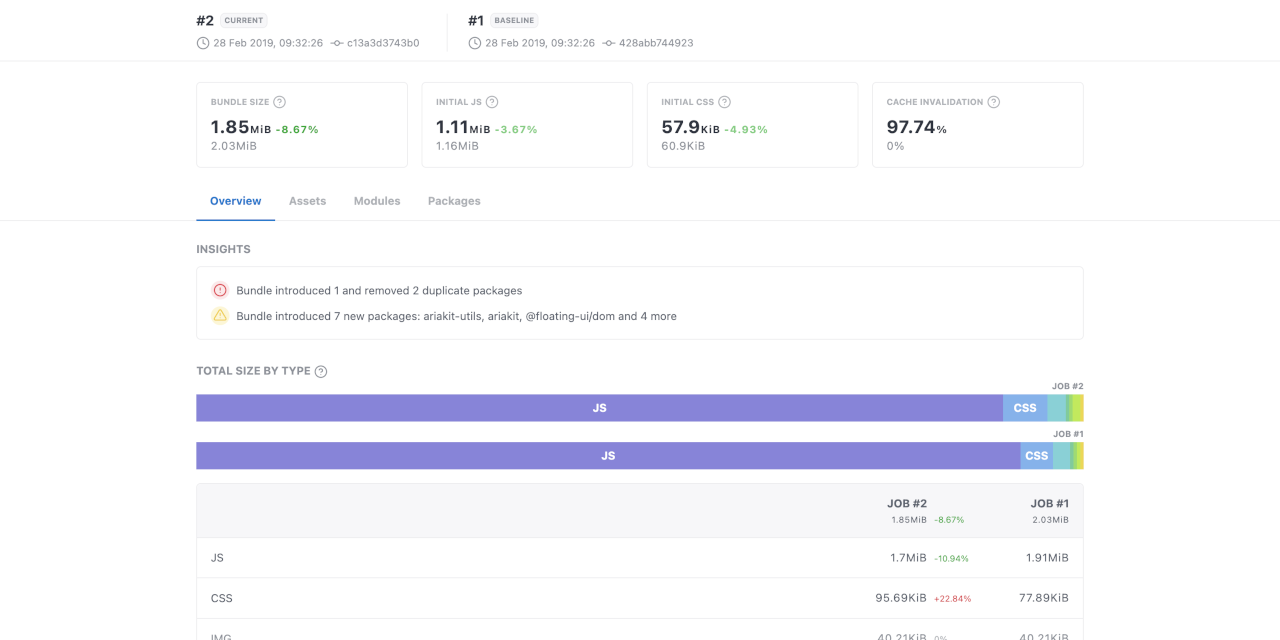Switch to the Packages tab
The width and height of the screenshot is (1280, 640).
pos(454,200)
